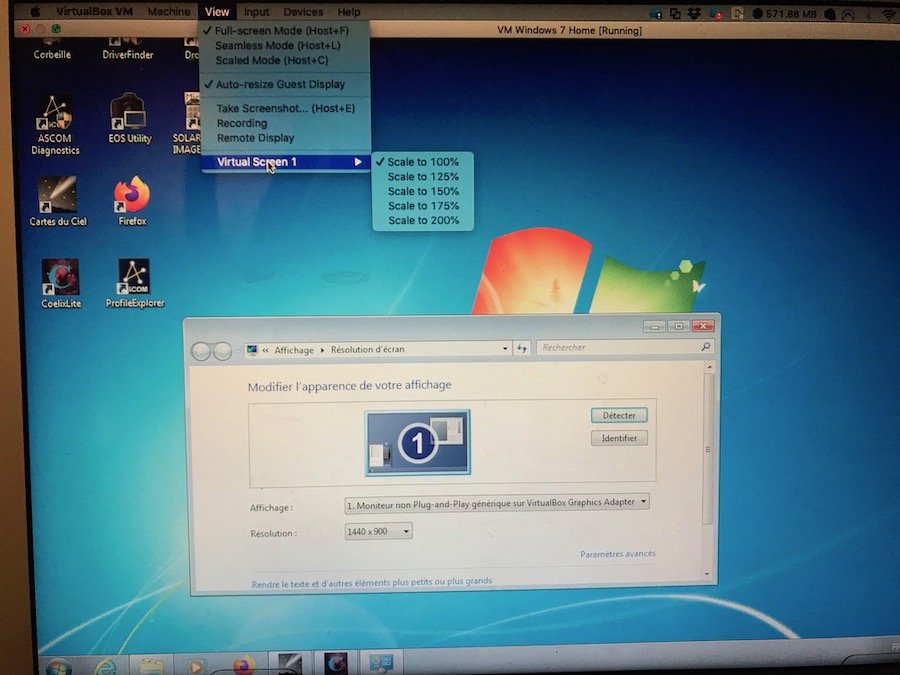
Task: Open Windows Explorer folder in taskbar
Action: [151, 667]
